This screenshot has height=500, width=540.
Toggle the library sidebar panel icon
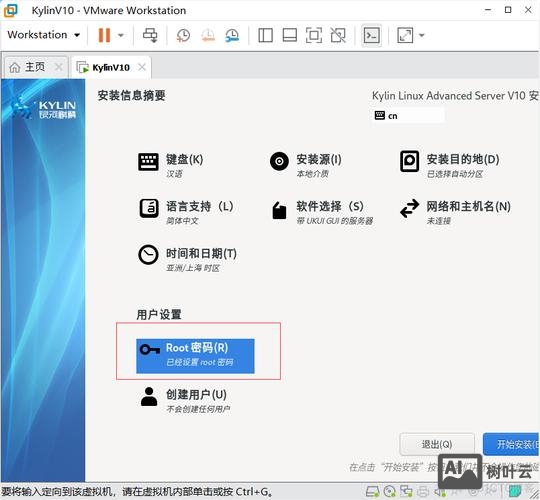[266, 35]
